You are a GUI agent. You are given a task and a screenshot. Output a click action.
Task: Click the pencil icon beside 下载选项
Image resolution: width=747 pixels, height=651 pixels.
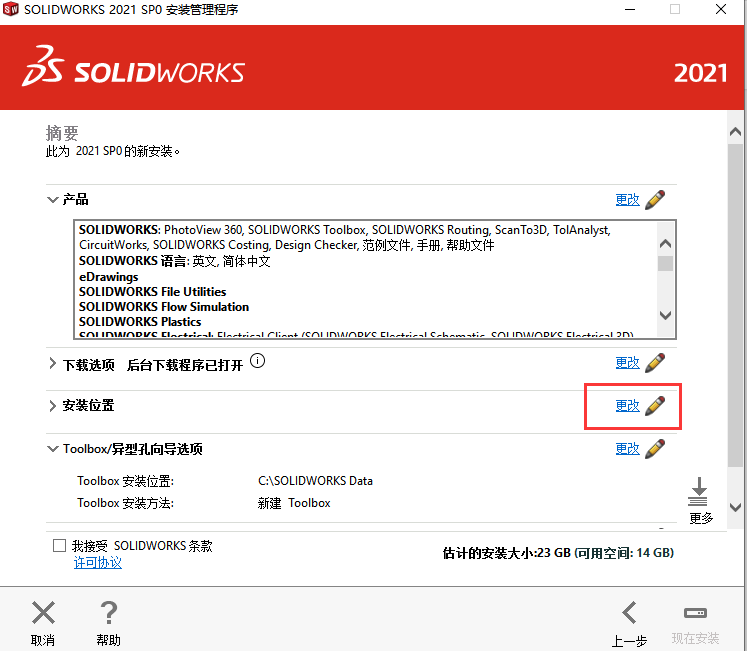[x=655, y=363]
